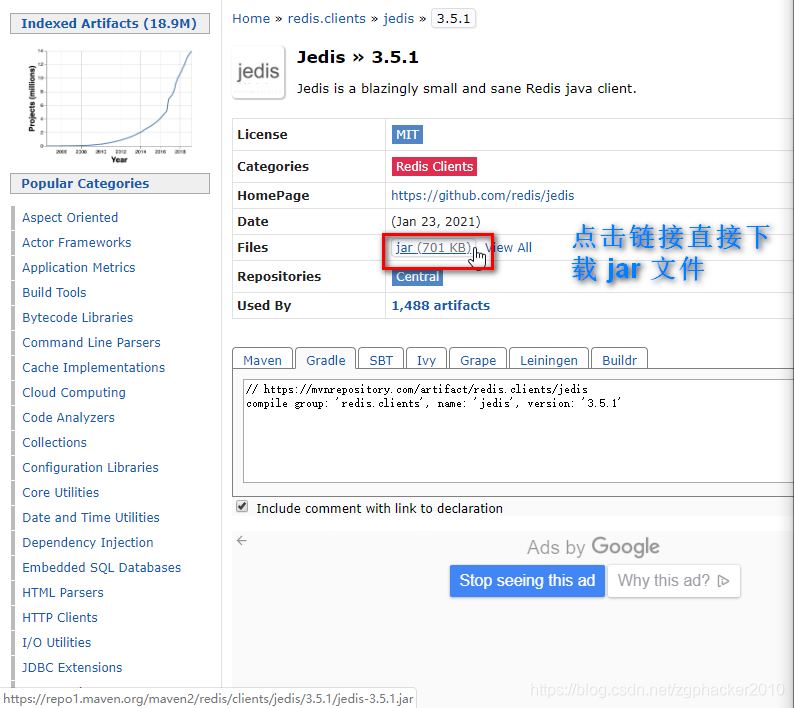The image size is (794, 708).
Task: Open the Code Analyzers category
Action: (x=68, y=417)
